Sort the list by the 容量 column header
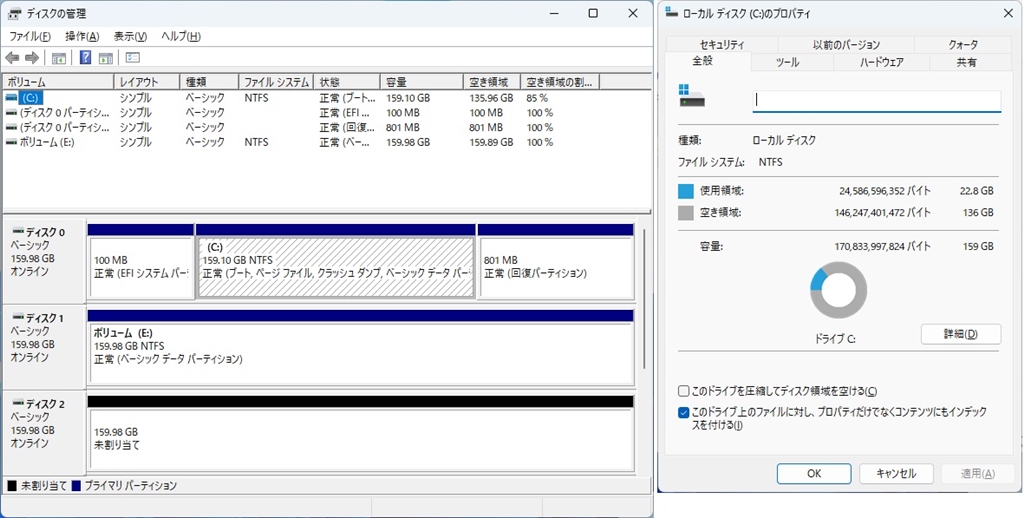 pos(421,82)
